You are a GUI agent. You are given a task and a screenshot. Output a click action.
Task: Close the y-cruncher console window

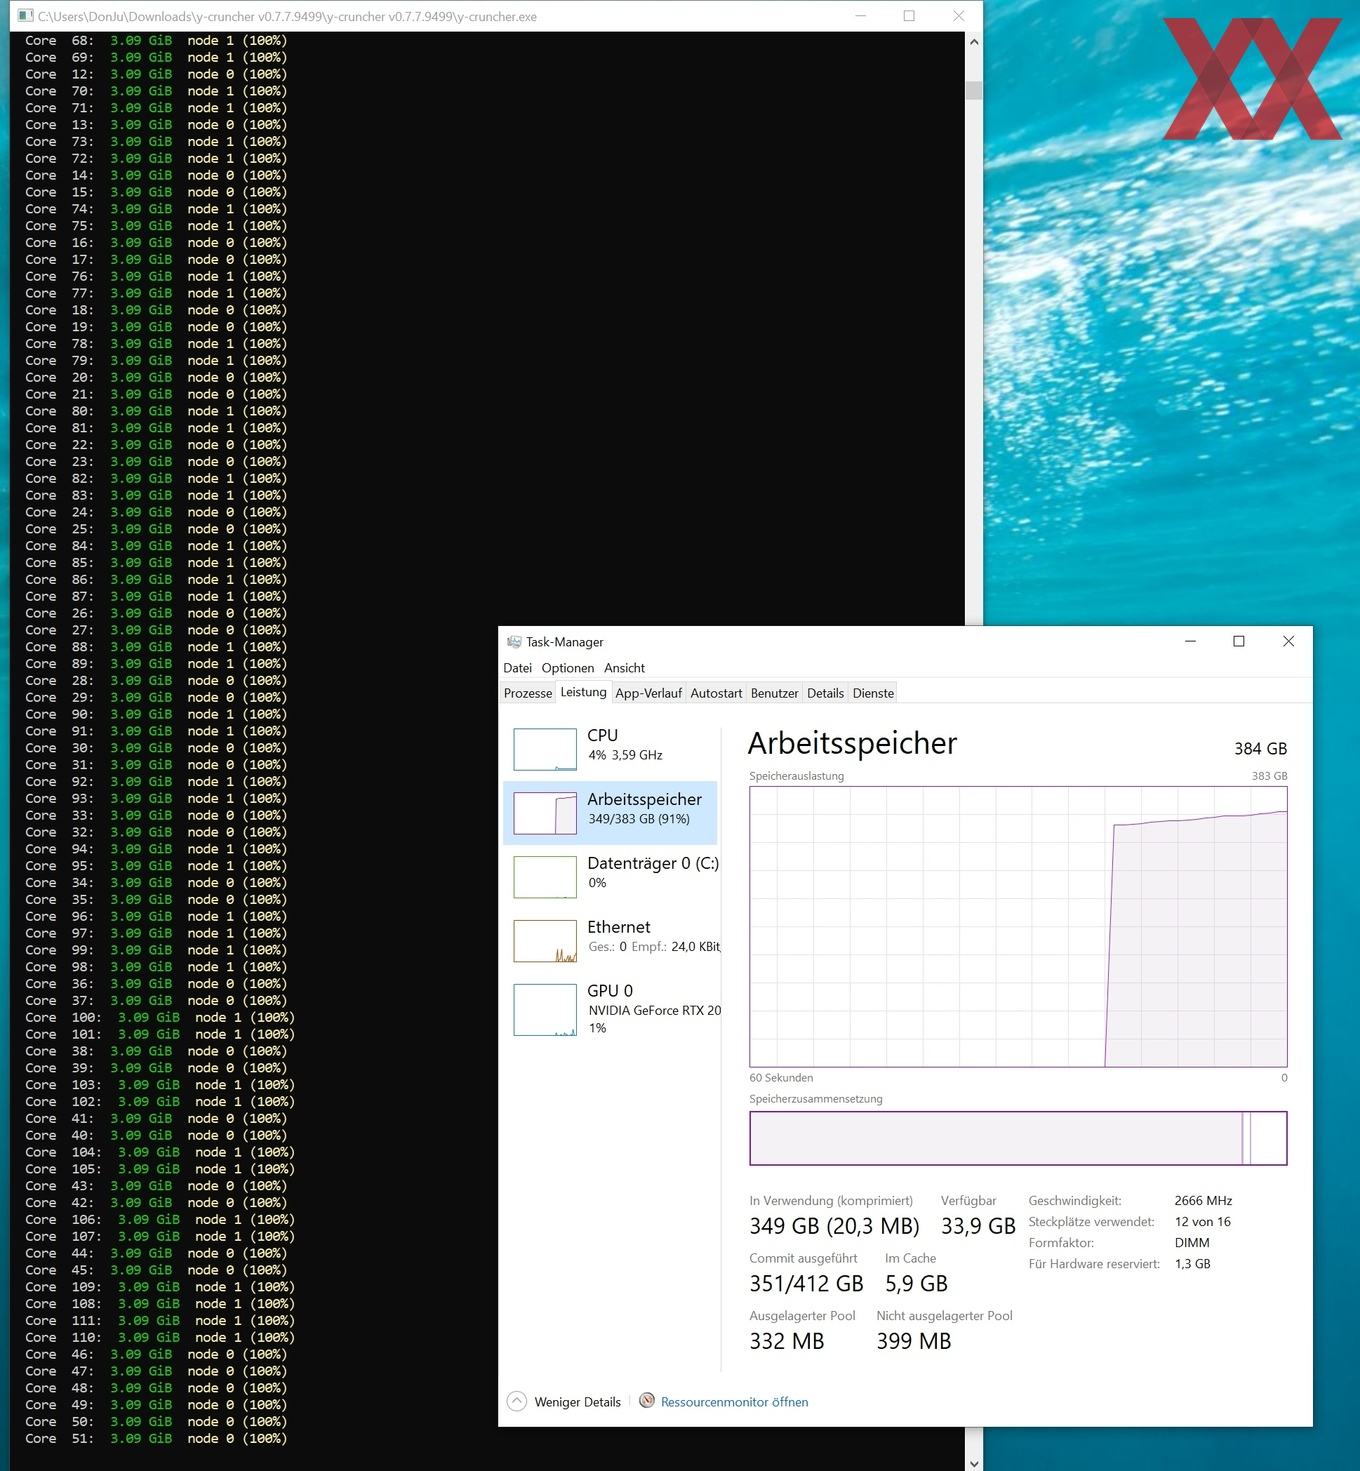point(958,15)
